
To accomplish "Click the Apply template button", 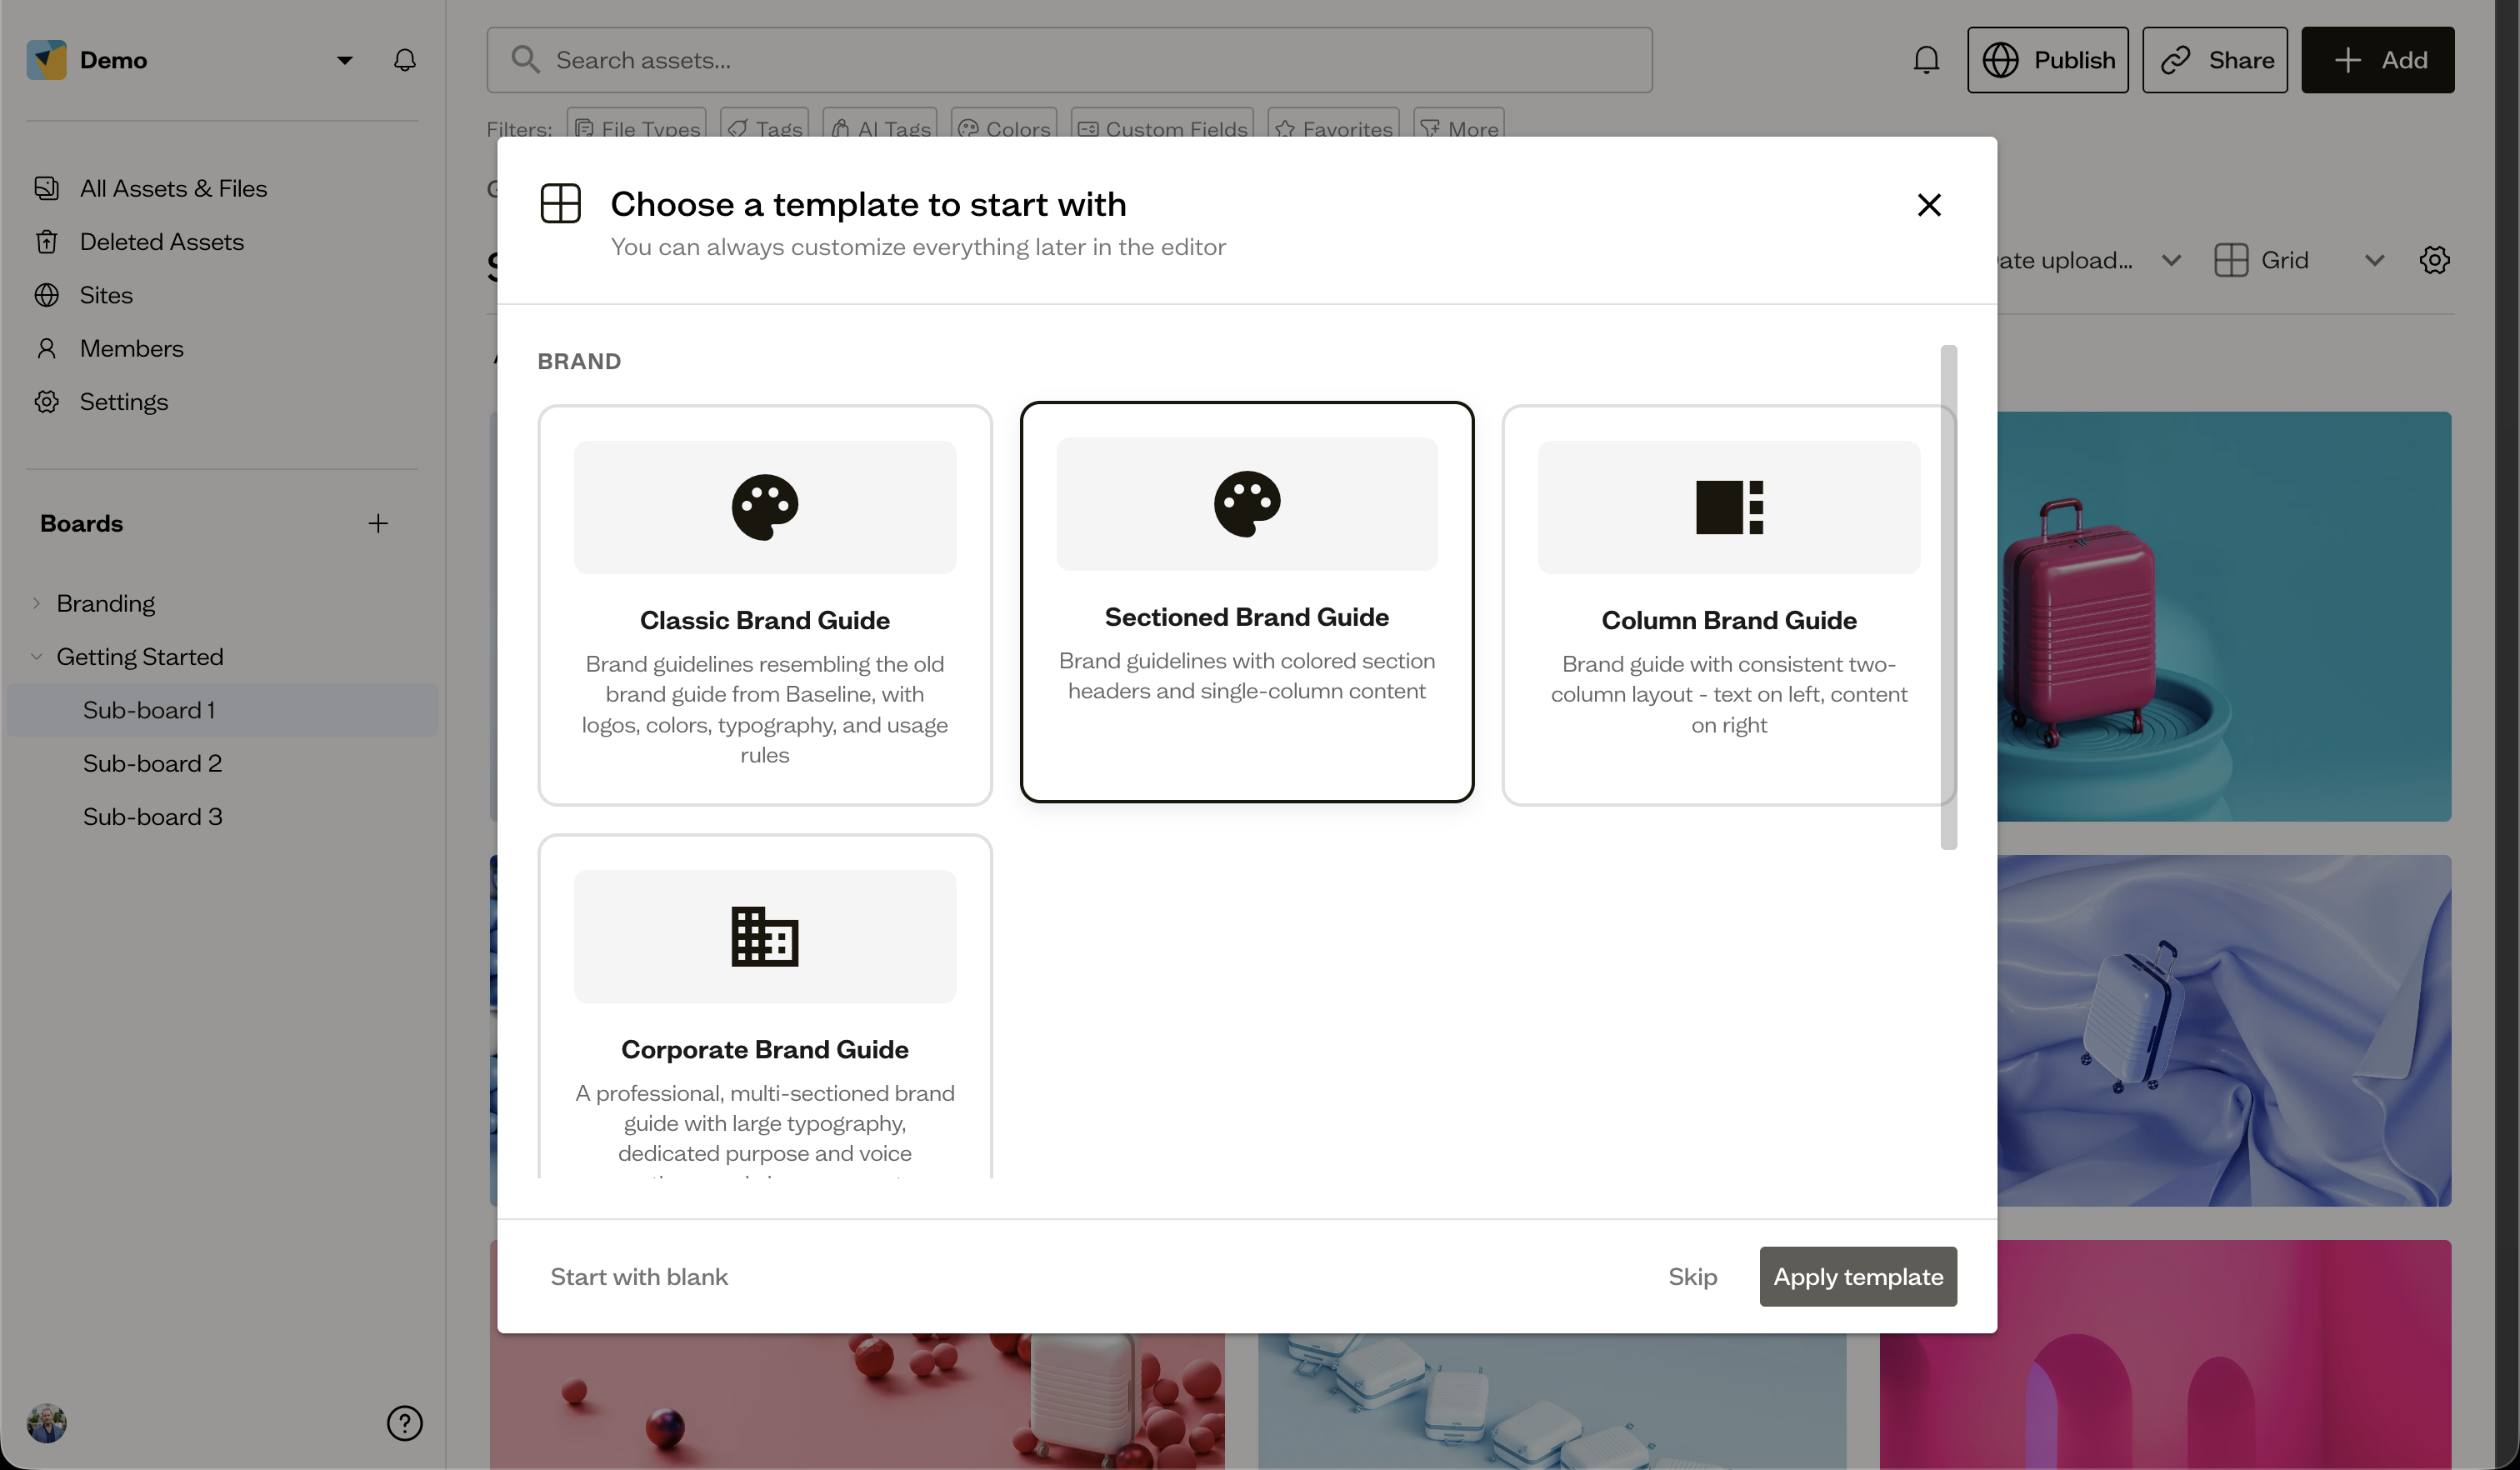I will (x=1858, y=1276).
